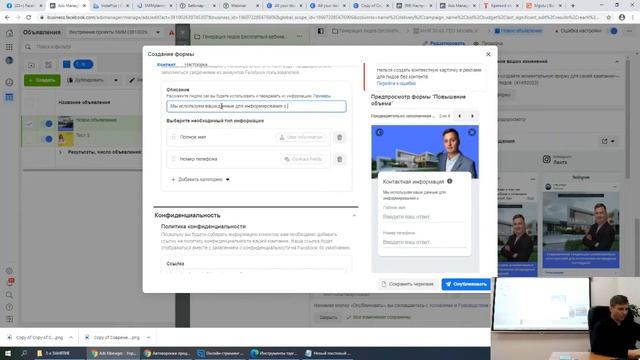Toggle status switch of first ad row
Screen dimensions: 640x360
tap(47, 124)
